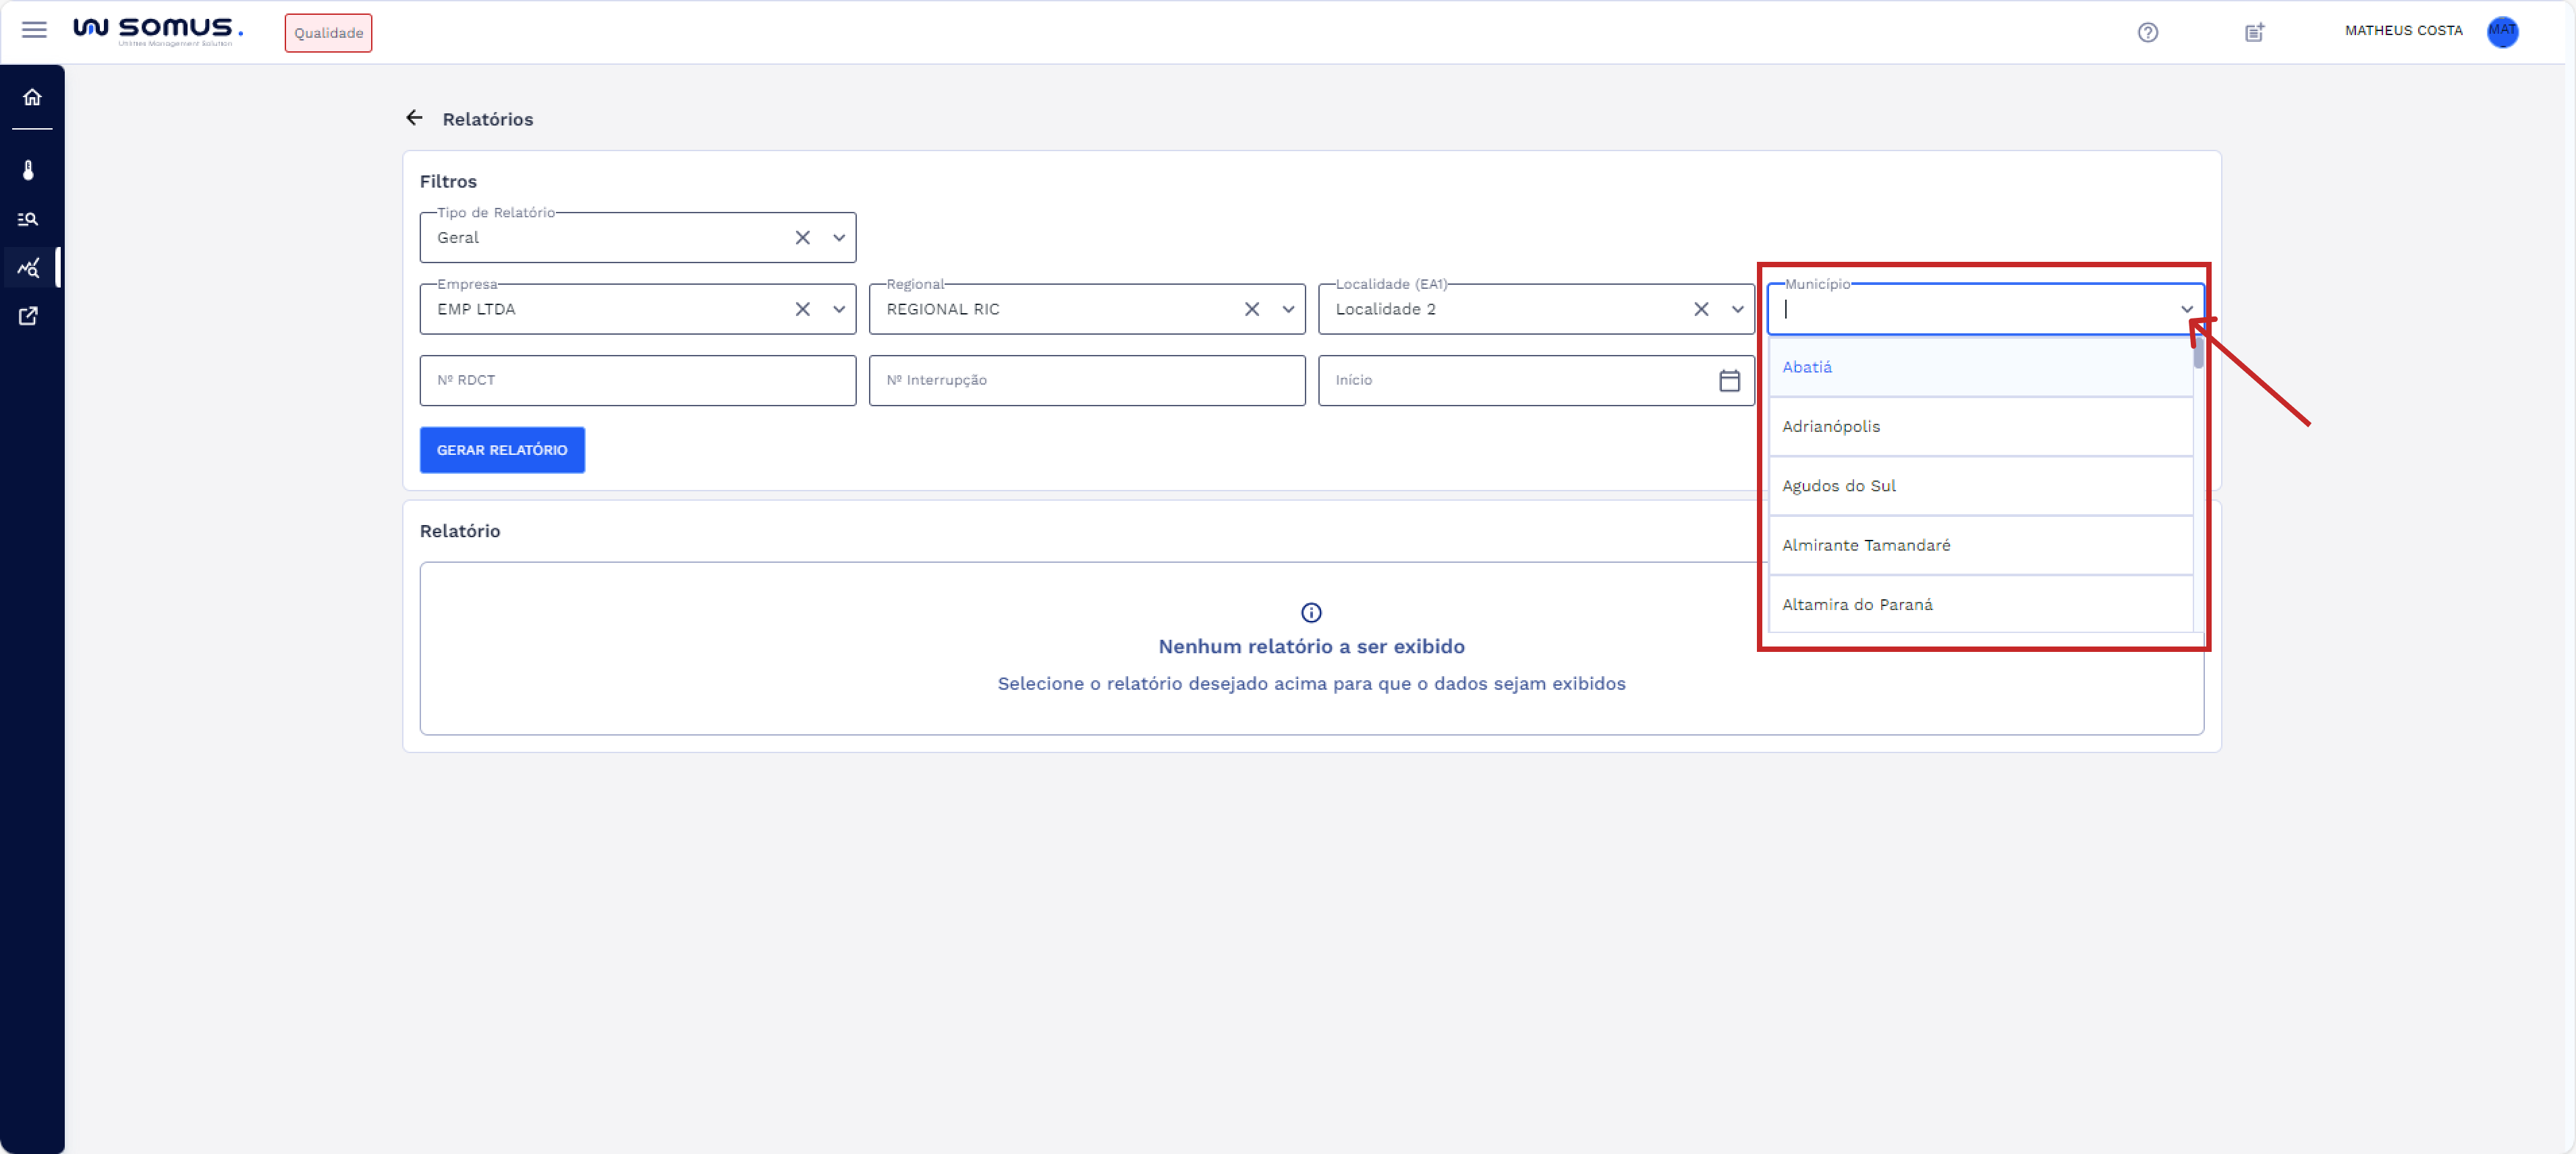Click the external link sidebar icon
Viewport: 2576px width, 1154px height.
coord(29,316)
